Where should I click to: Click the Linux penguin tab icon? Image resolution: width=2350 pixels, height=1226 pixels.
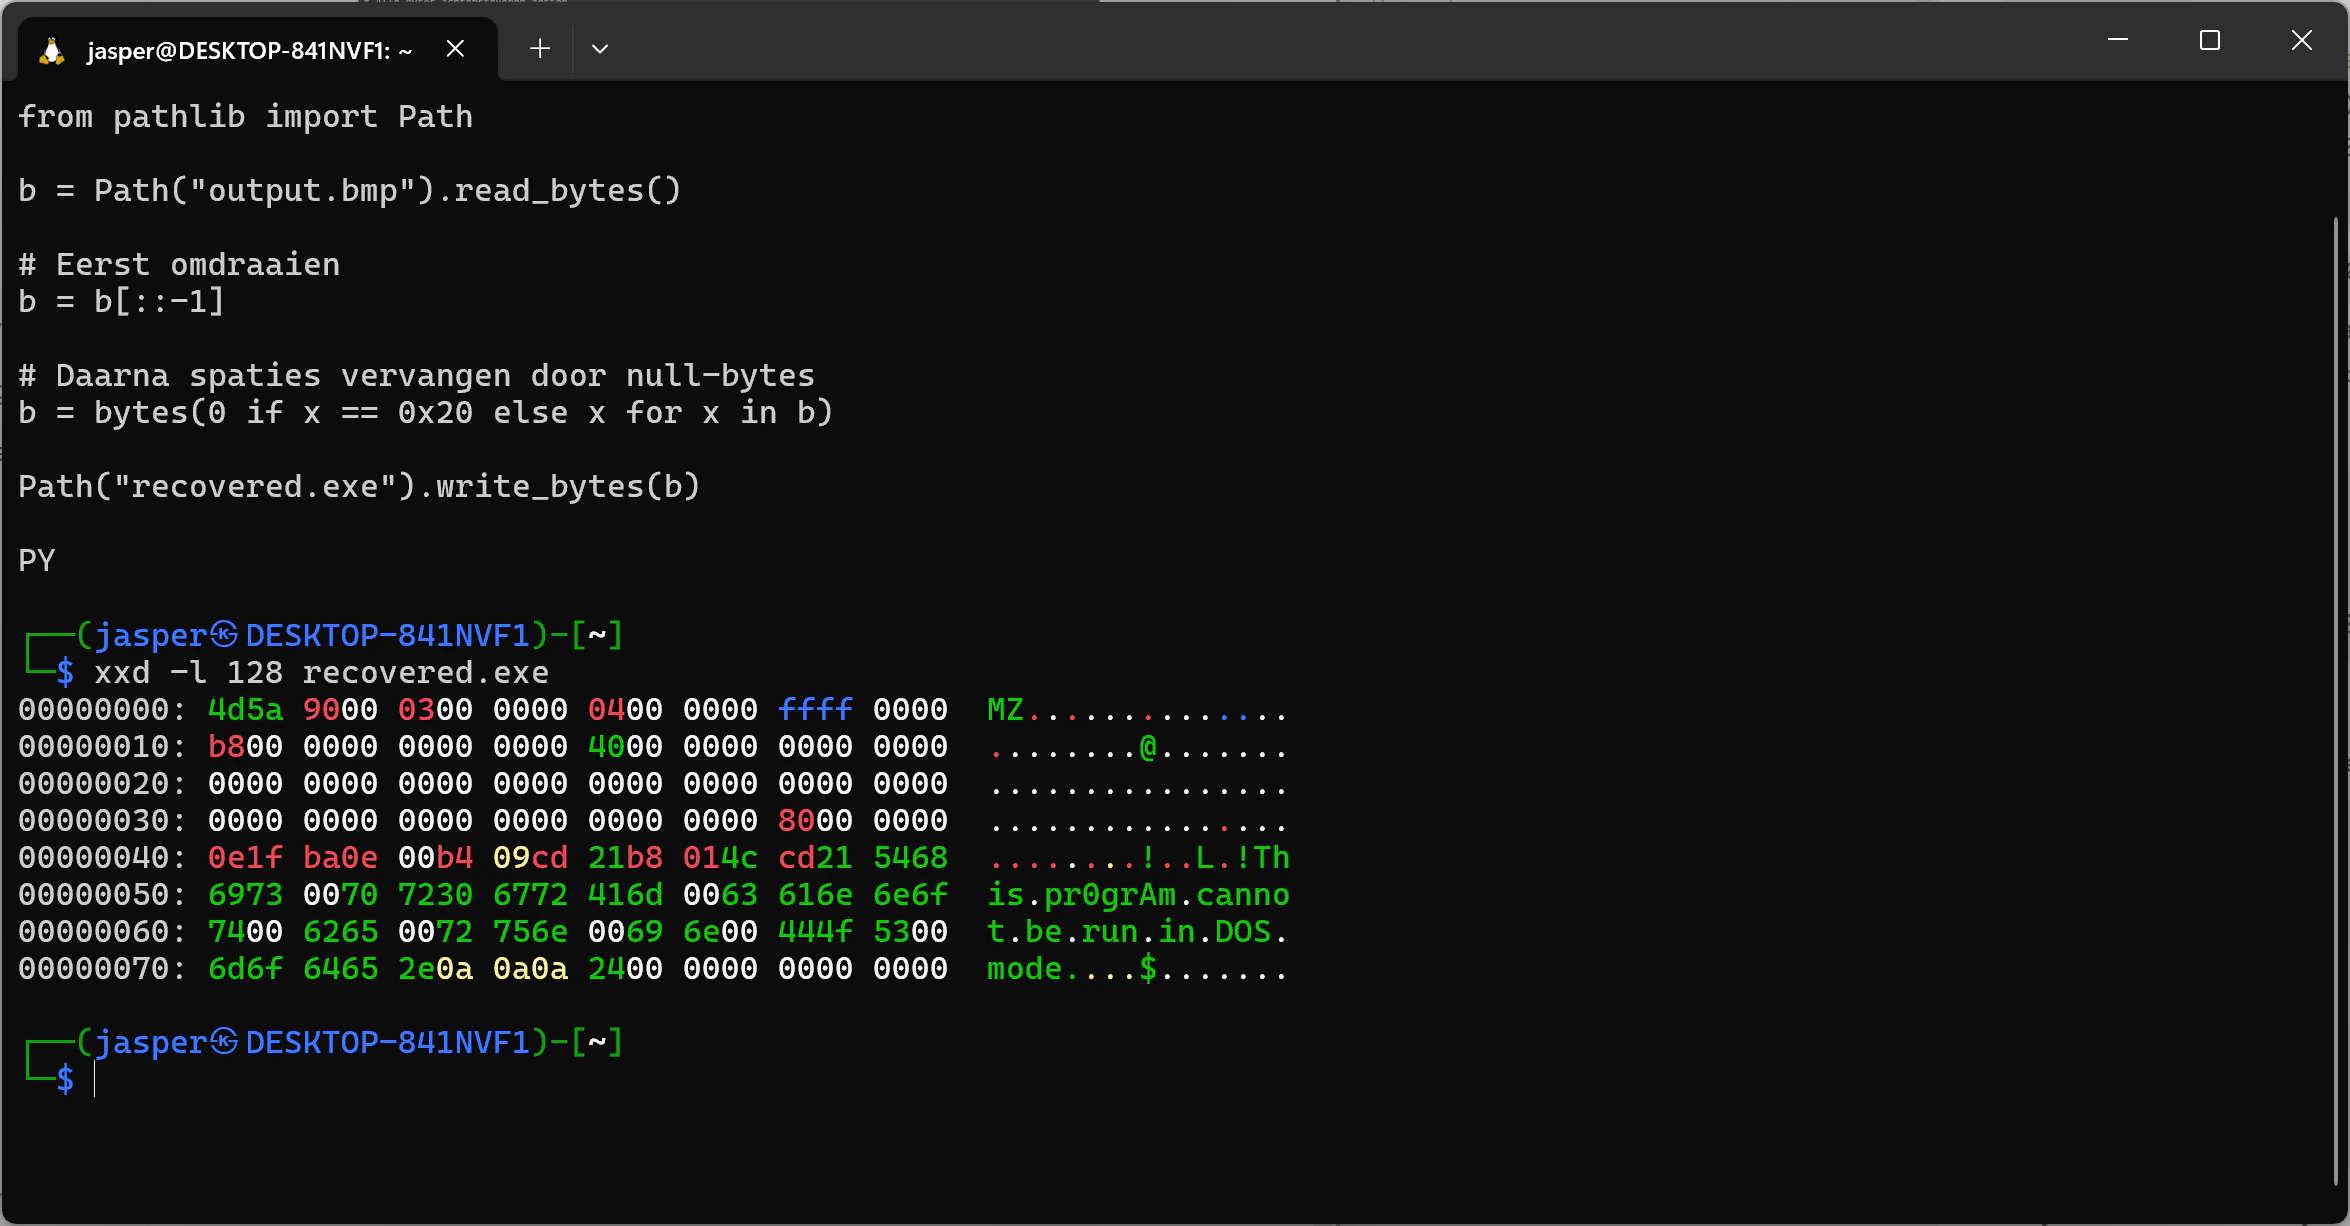[x=52, y=50]
